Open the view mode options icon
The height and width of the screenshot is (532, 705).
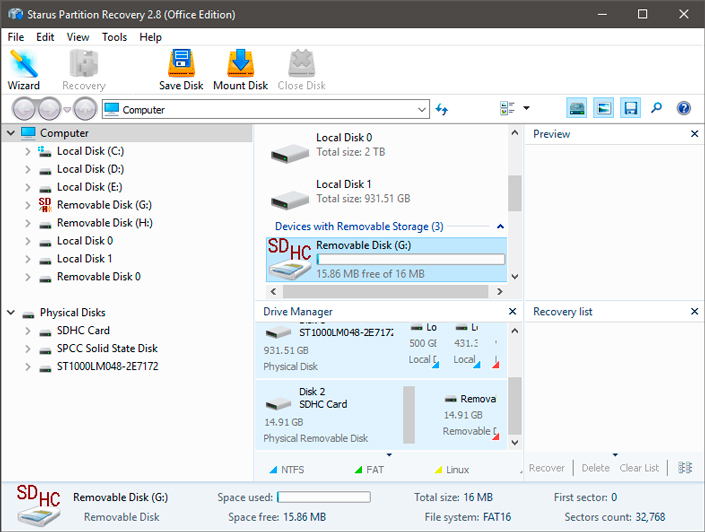(x=507, y=108)
